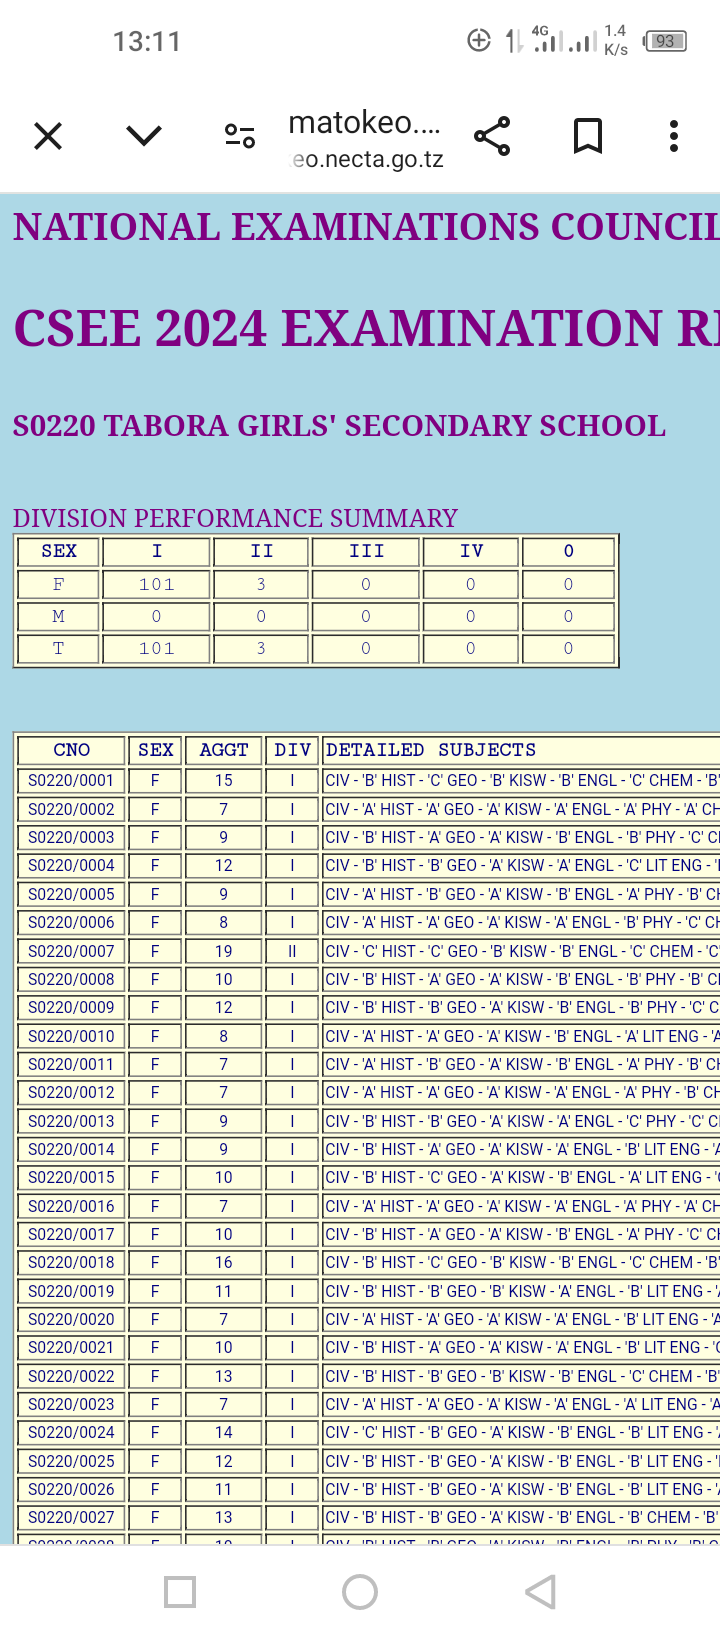Select the S0220 TABORA GIRLS' SECONDARY SCHOOL heading
The width and height of the screenshot is (720, 1640).
(339, 426)
